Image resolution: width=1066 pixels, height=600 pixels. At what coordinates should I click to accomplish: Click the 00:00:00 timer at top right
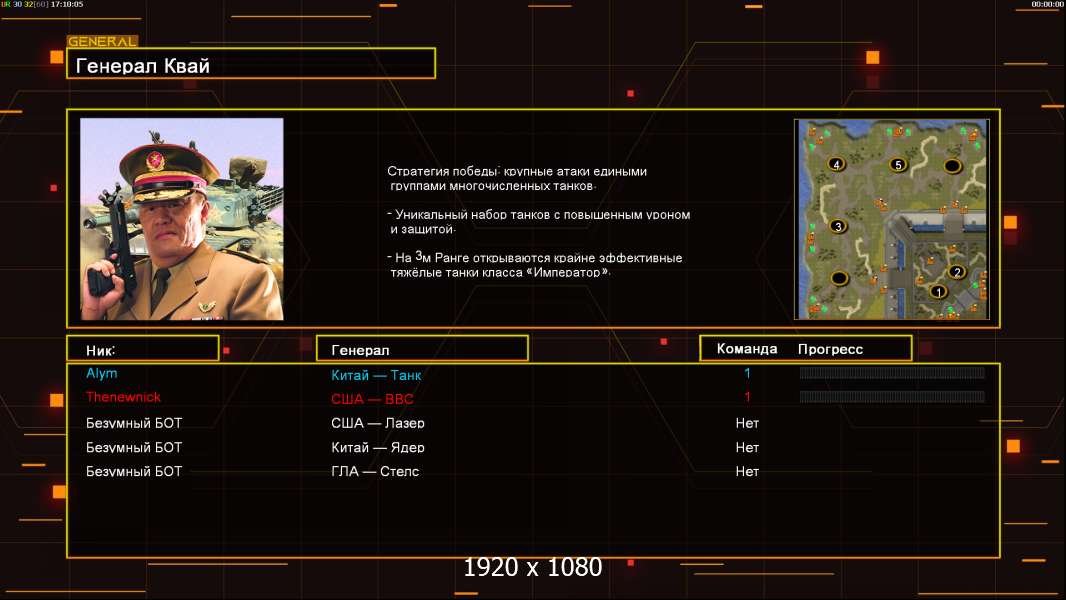[1047, 4]
